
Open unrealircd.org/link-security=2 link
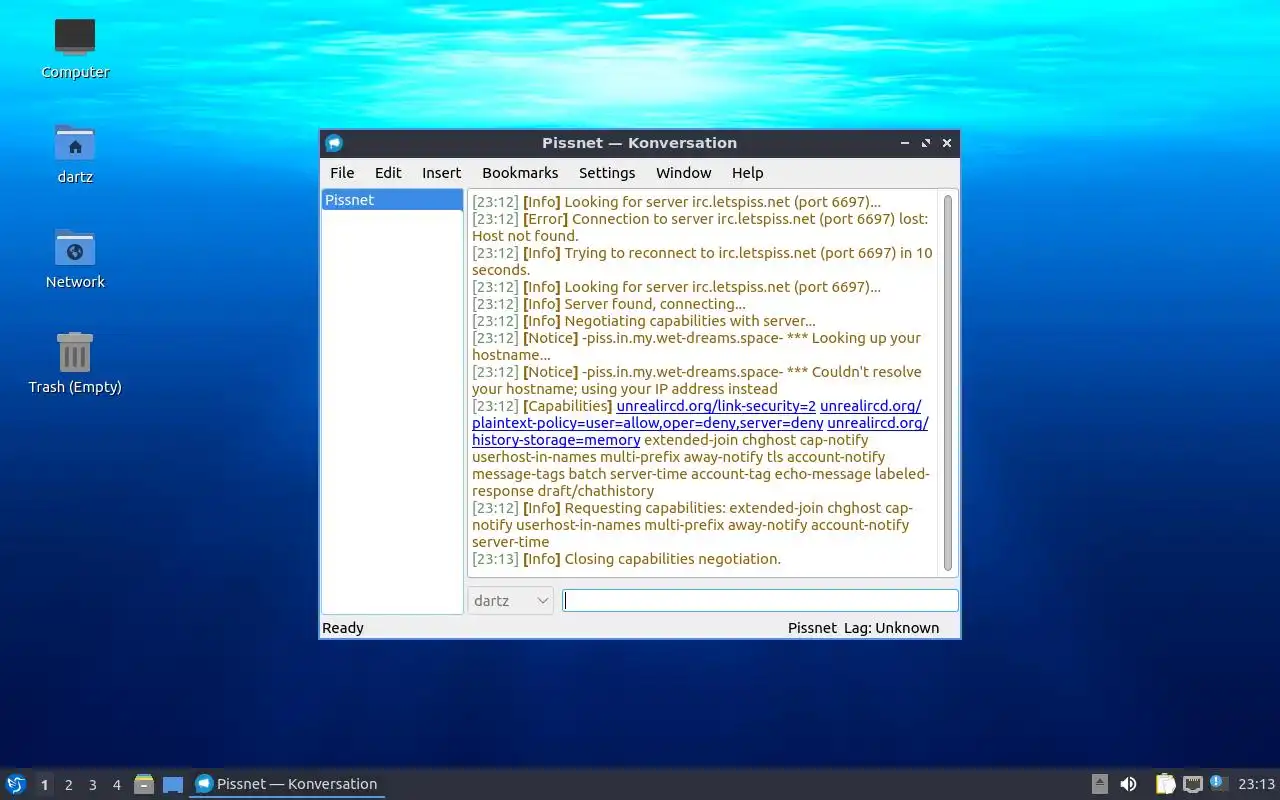point(716,406)
